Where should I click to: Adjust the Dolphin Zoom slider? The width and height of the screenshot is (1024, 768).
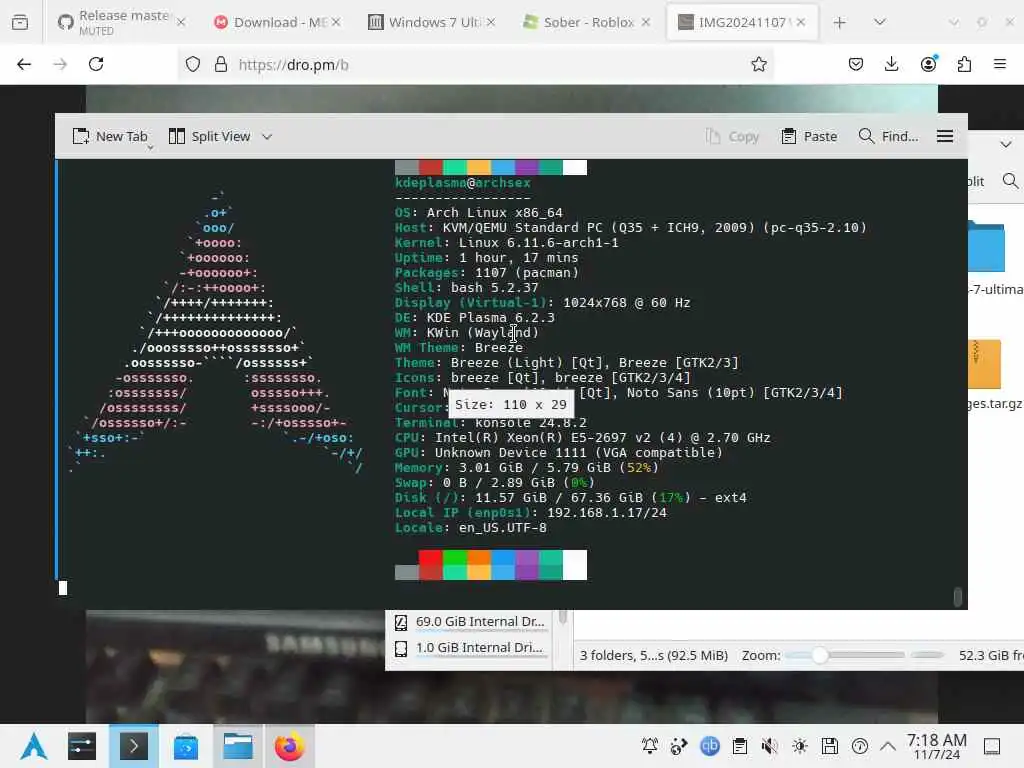(846, 655)
